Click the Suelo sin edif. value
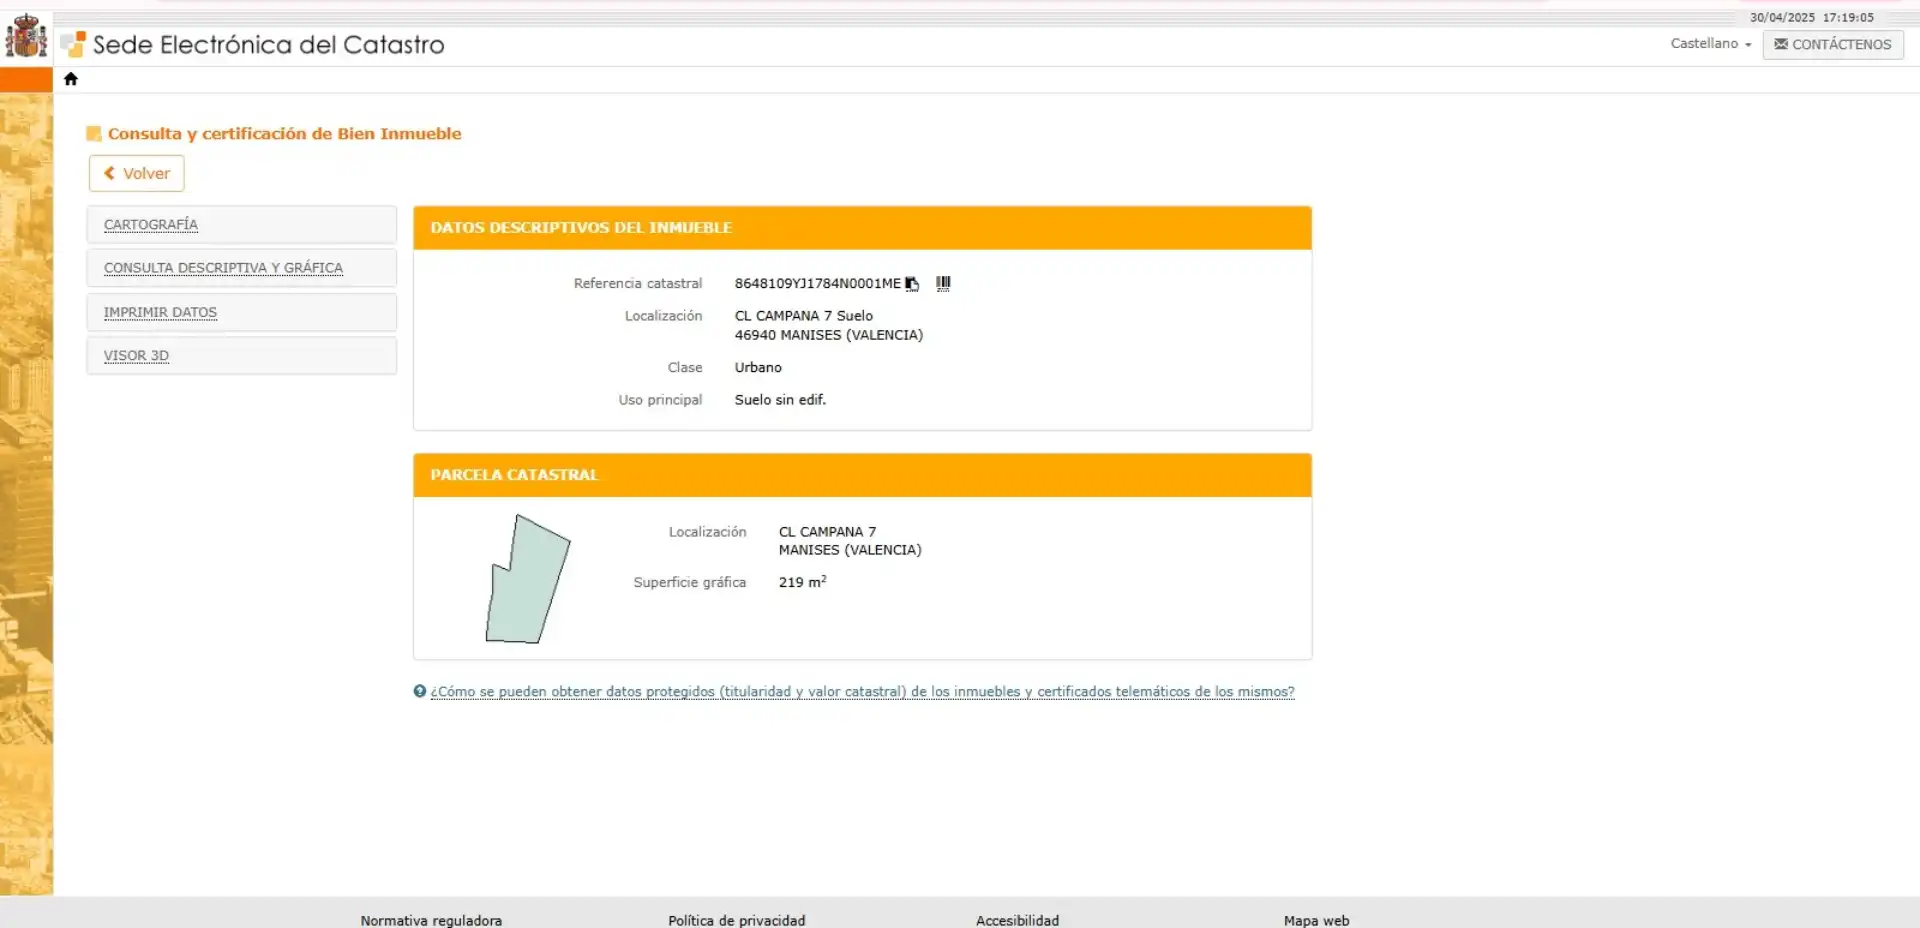 [x=780, y=400]
